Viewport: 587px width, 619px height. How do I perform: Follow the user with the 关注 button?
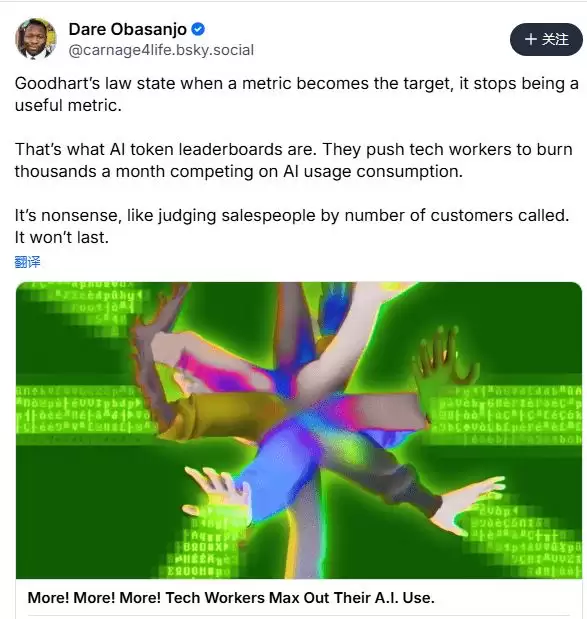(546, 39)
